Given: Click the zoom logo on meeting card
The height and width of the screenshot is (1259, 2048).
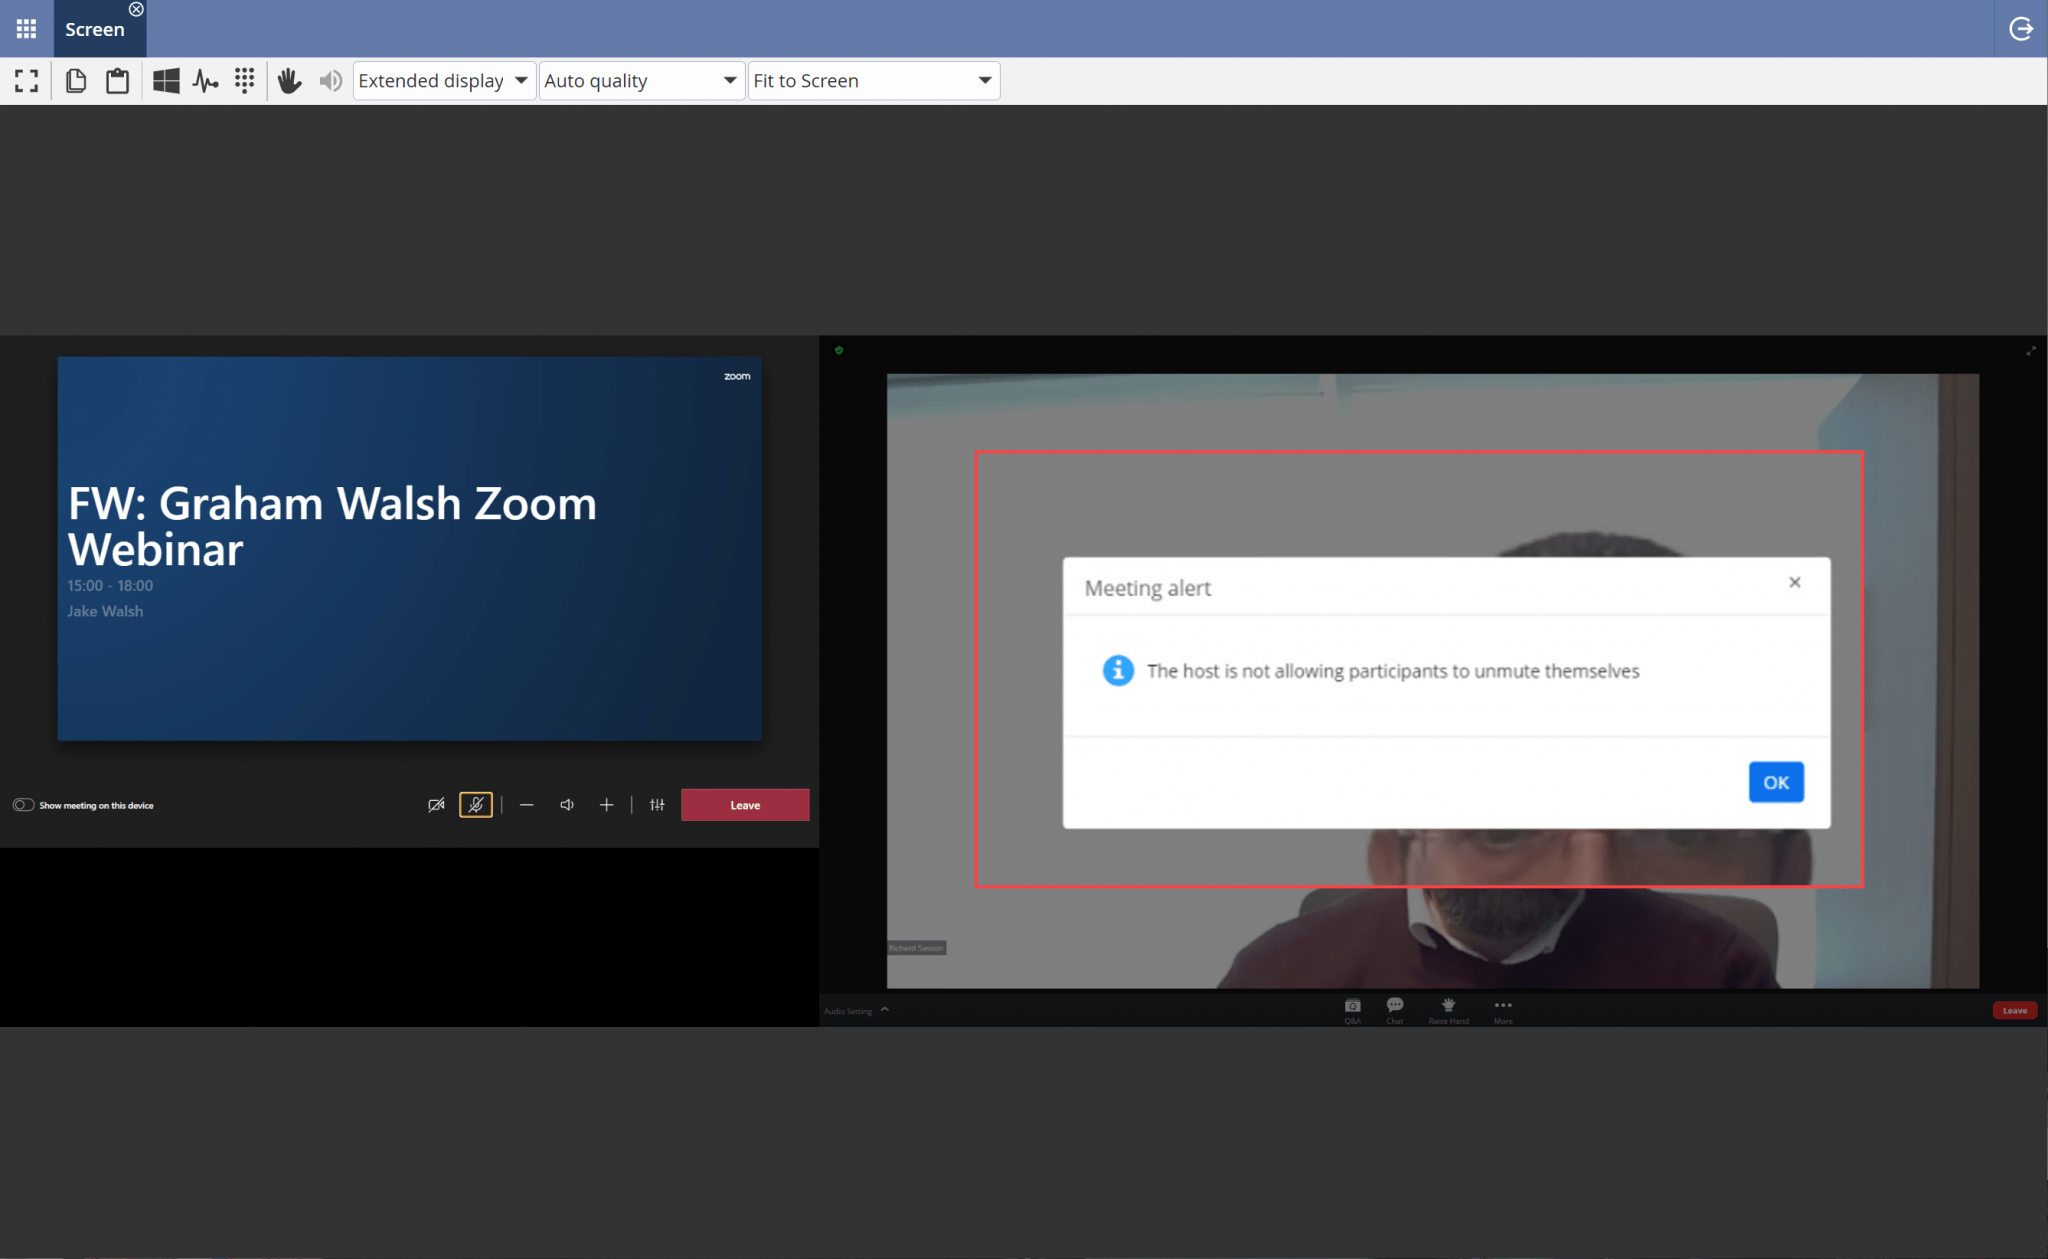Looking at the screenshot, I should point(737,376).
